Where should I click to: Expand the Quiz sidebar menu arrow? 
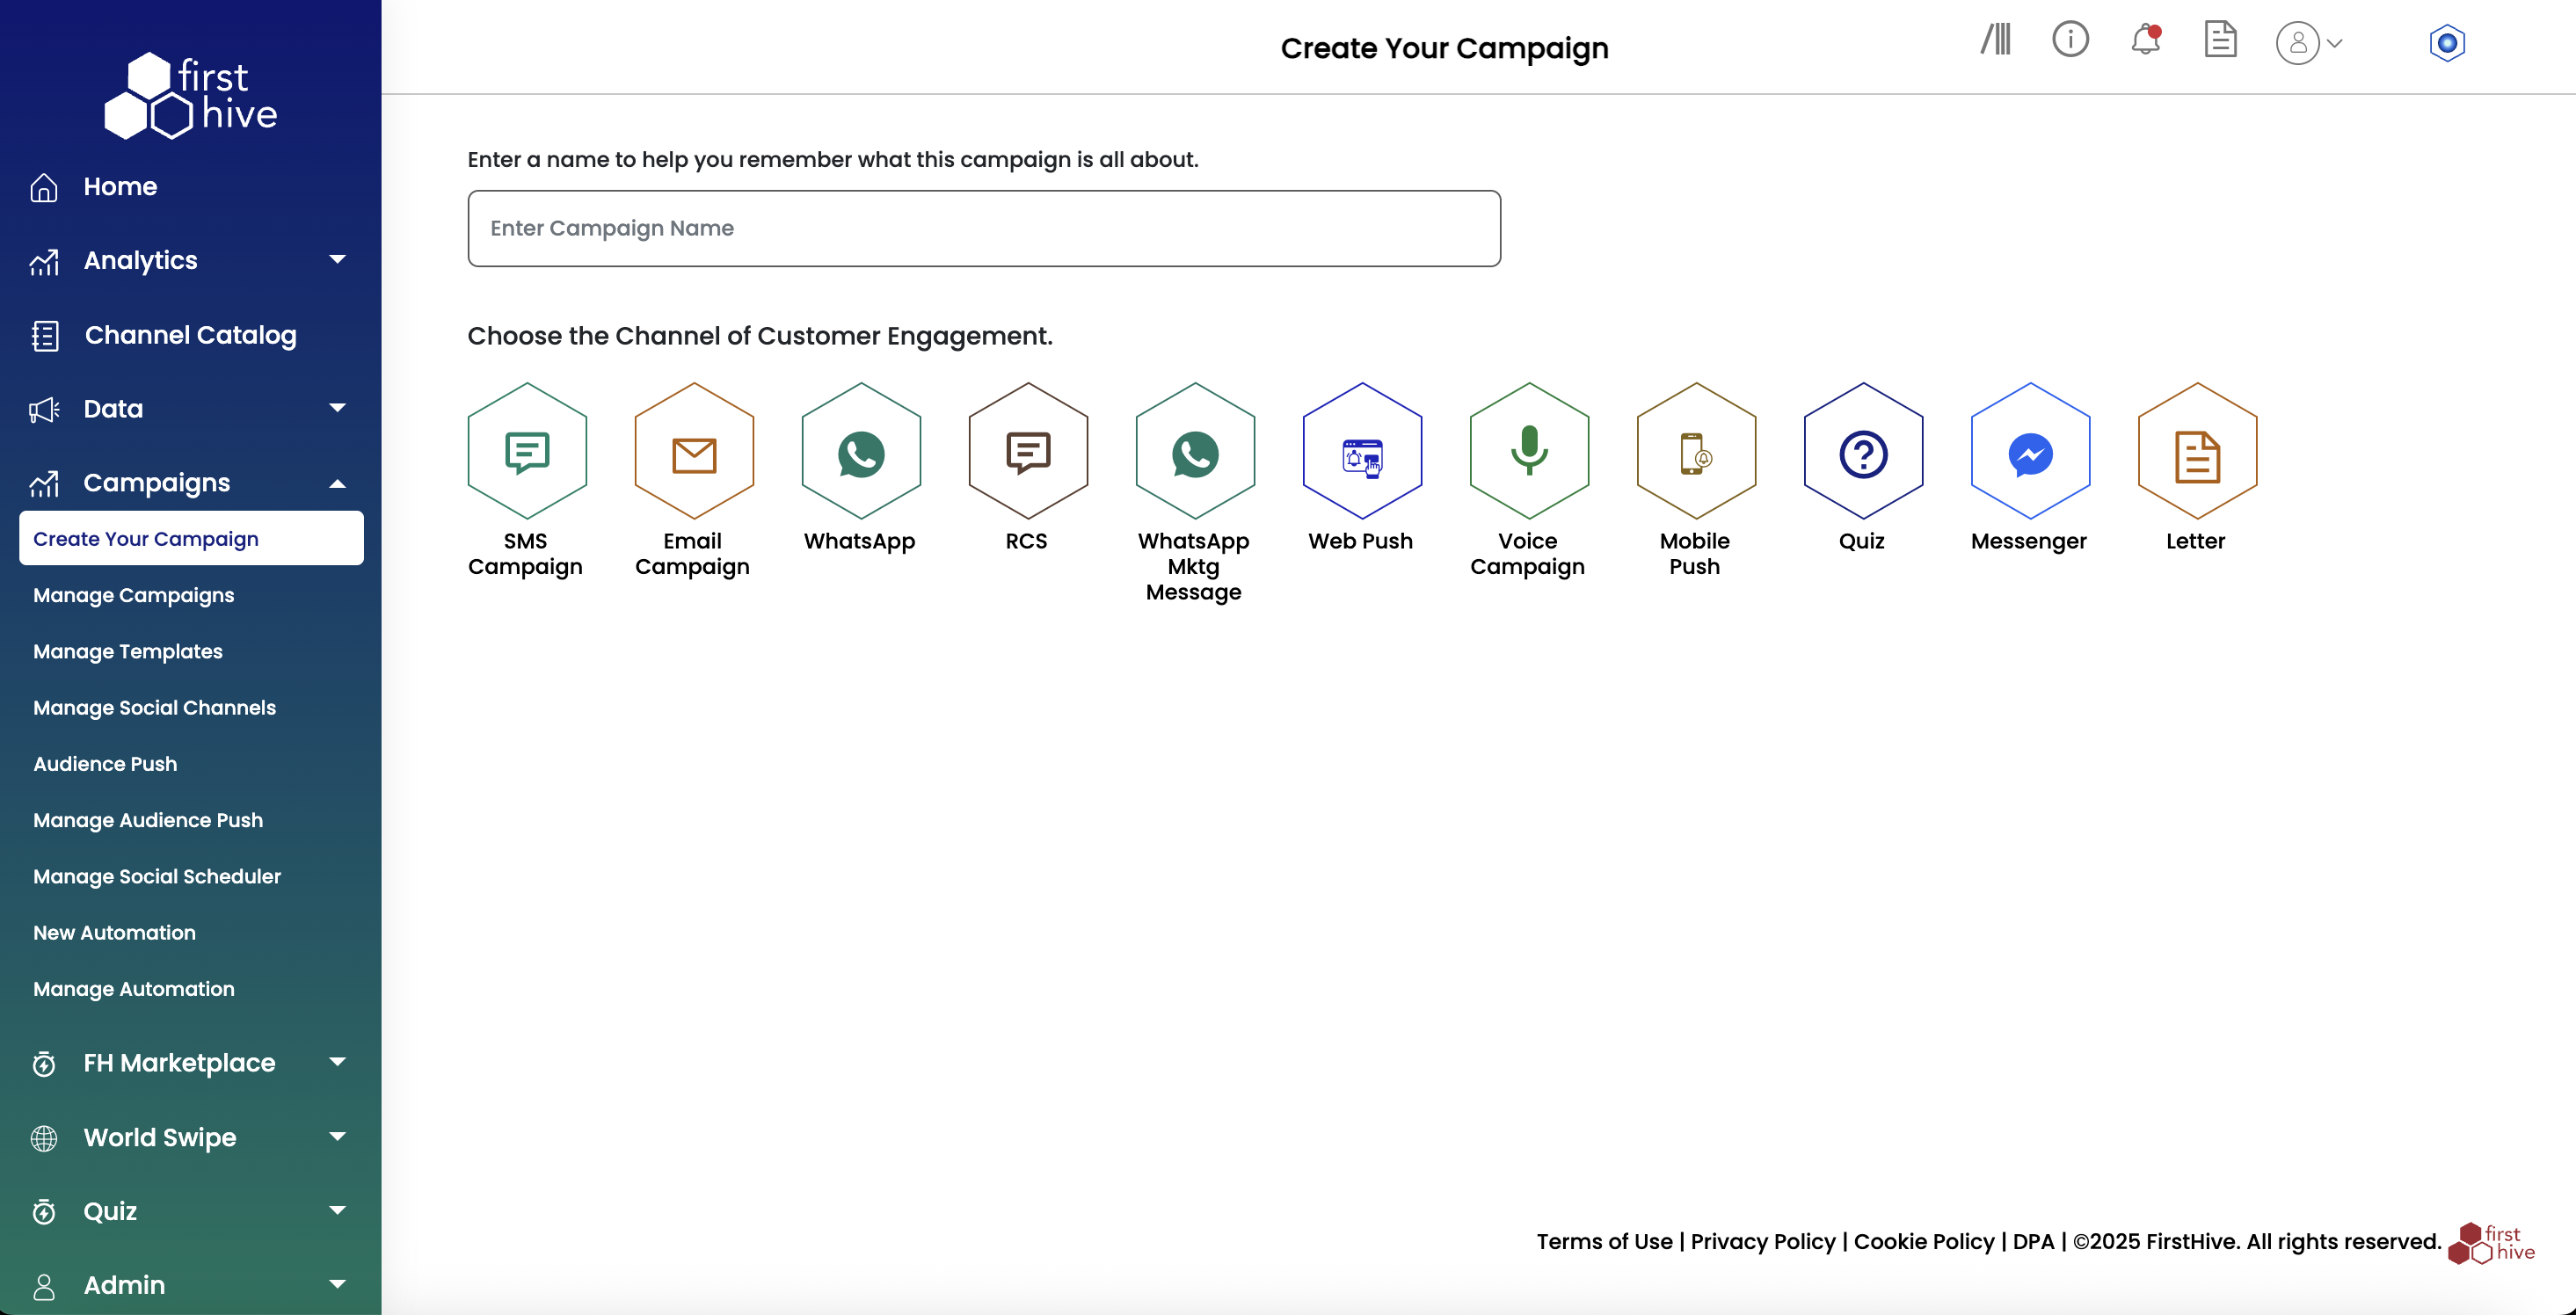(338, 1210)
